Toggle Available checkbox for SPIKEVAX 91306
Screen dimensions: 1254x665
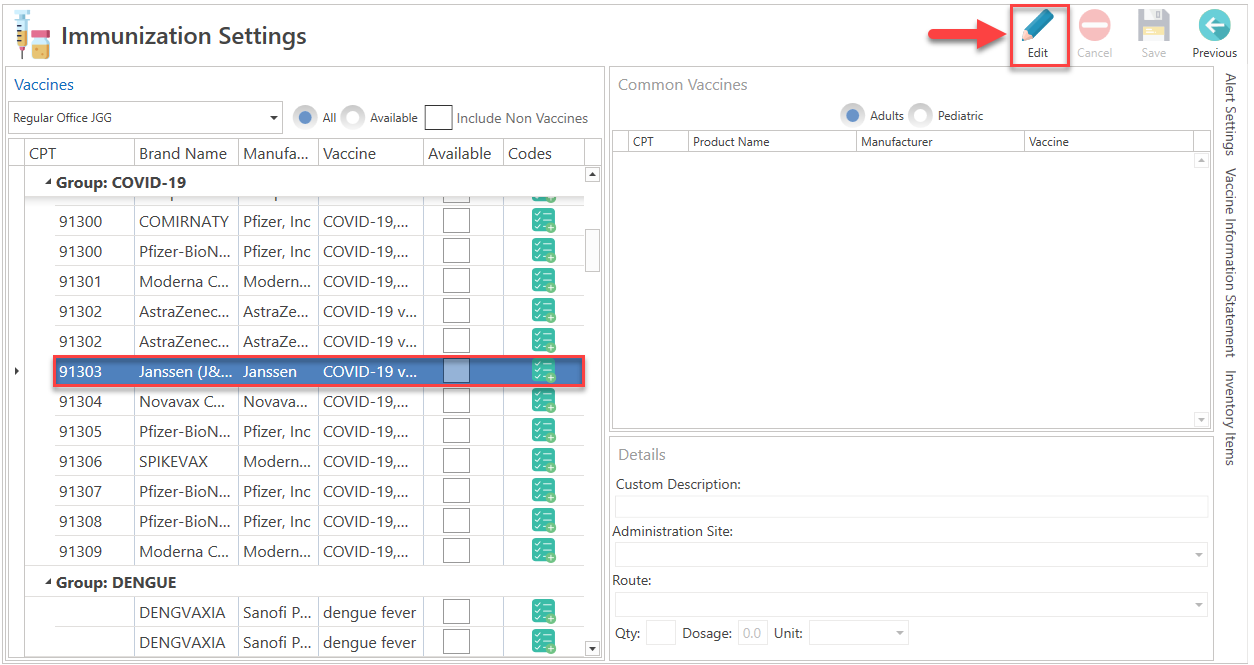click(x=457, y=461)
